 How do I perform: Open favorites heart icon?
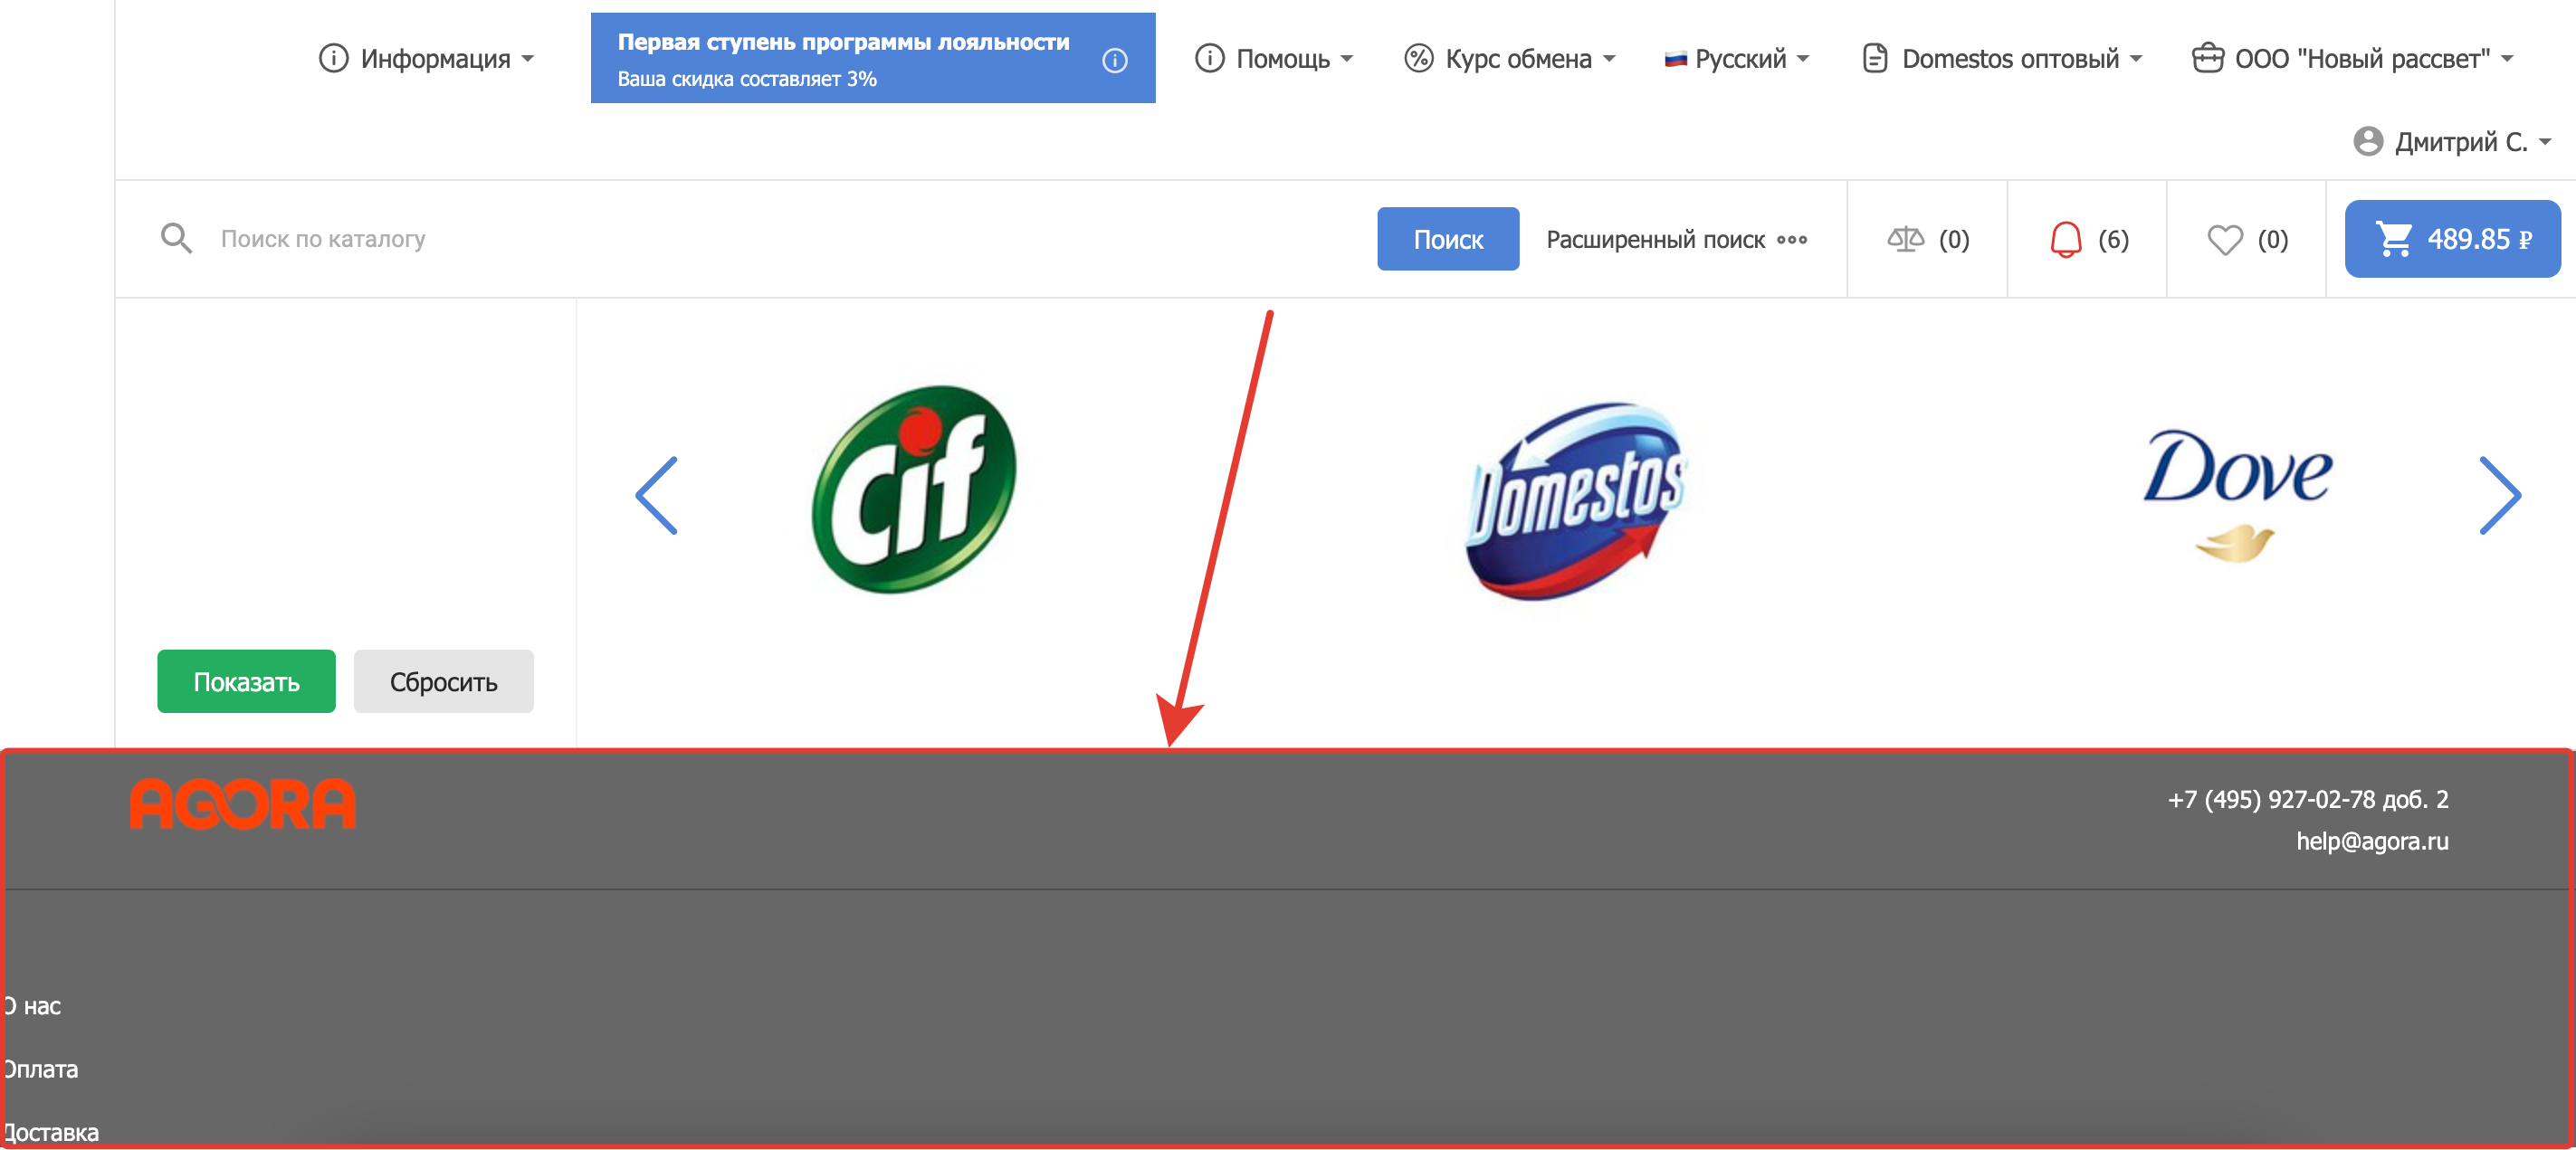pos(2224,239)
